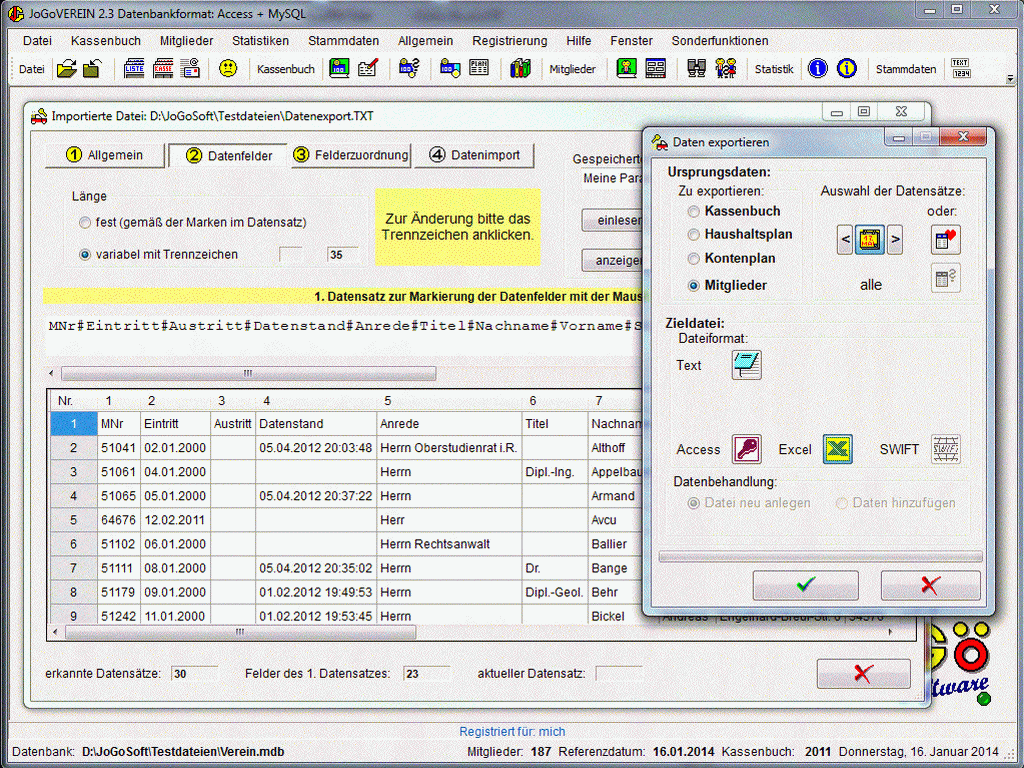1024x768 pixels.
Task: Open the LISTE toolbar icon
Action: click(x=134, y=69)
